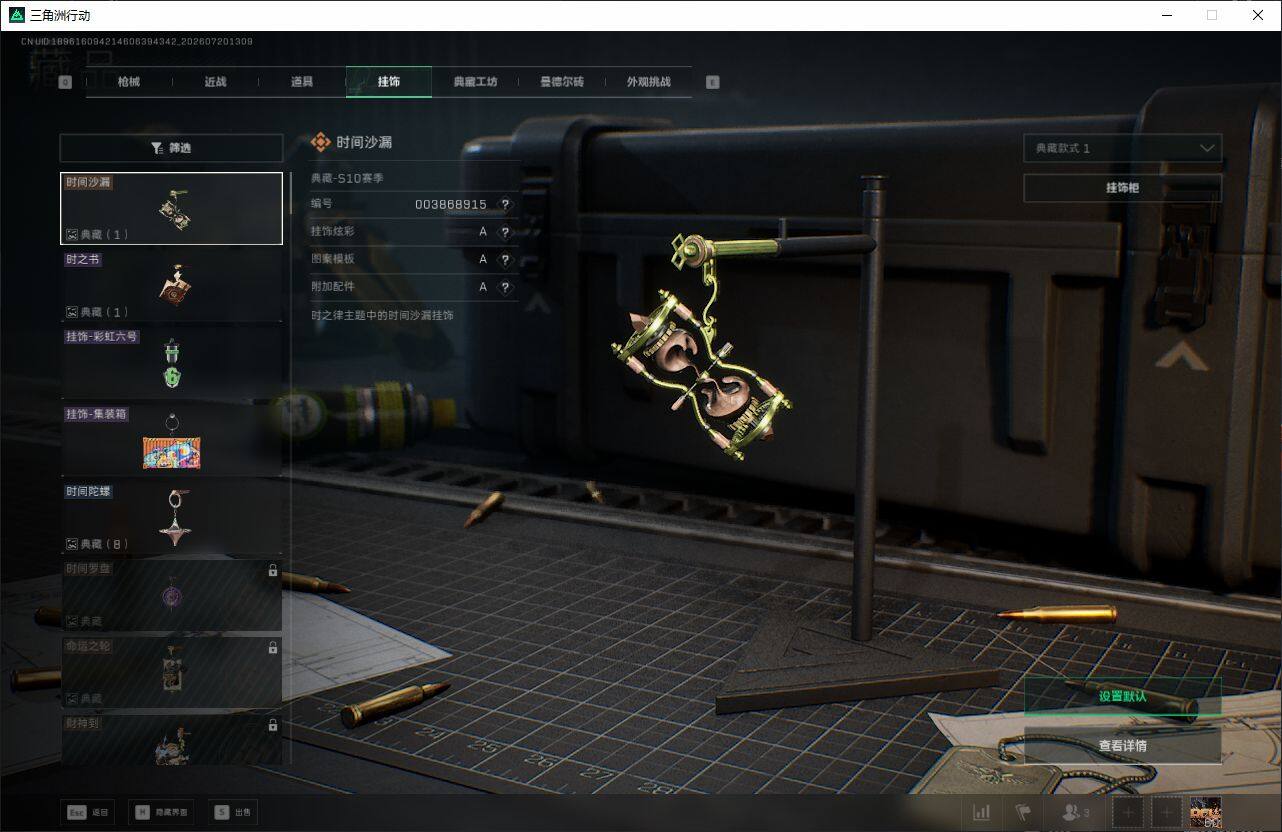Open the friends icon showing 3
This screenshot has width=1282, height=832.
(x=1076, y=812)
